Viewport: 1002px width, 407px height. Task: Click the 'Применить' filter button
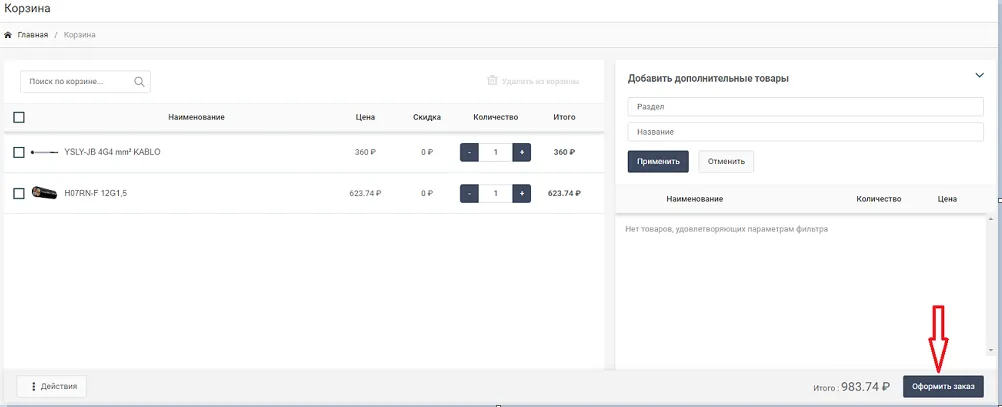(x=658, y=161)
